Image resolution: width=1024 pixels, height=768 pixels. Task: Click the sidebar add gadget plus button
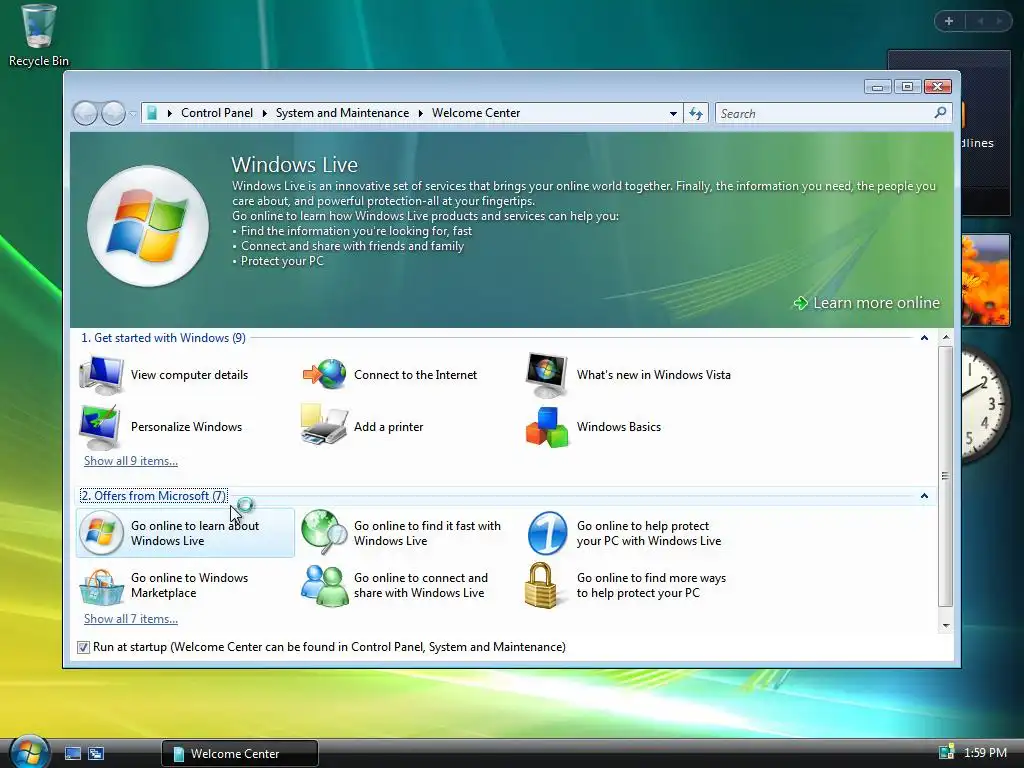click(949, 21)
